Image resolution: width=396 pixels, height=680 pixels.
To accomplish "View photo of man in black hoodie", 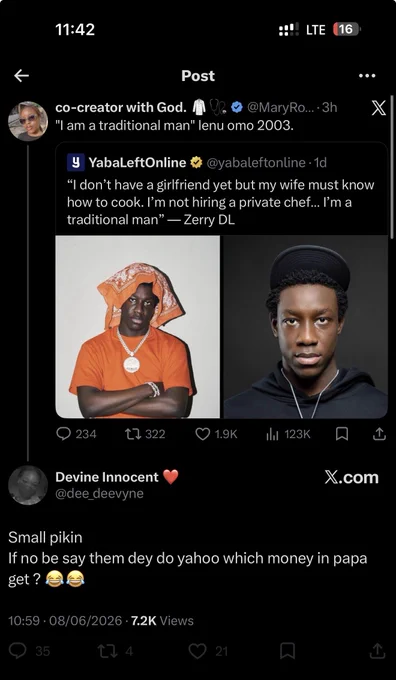I will point(306,327).
